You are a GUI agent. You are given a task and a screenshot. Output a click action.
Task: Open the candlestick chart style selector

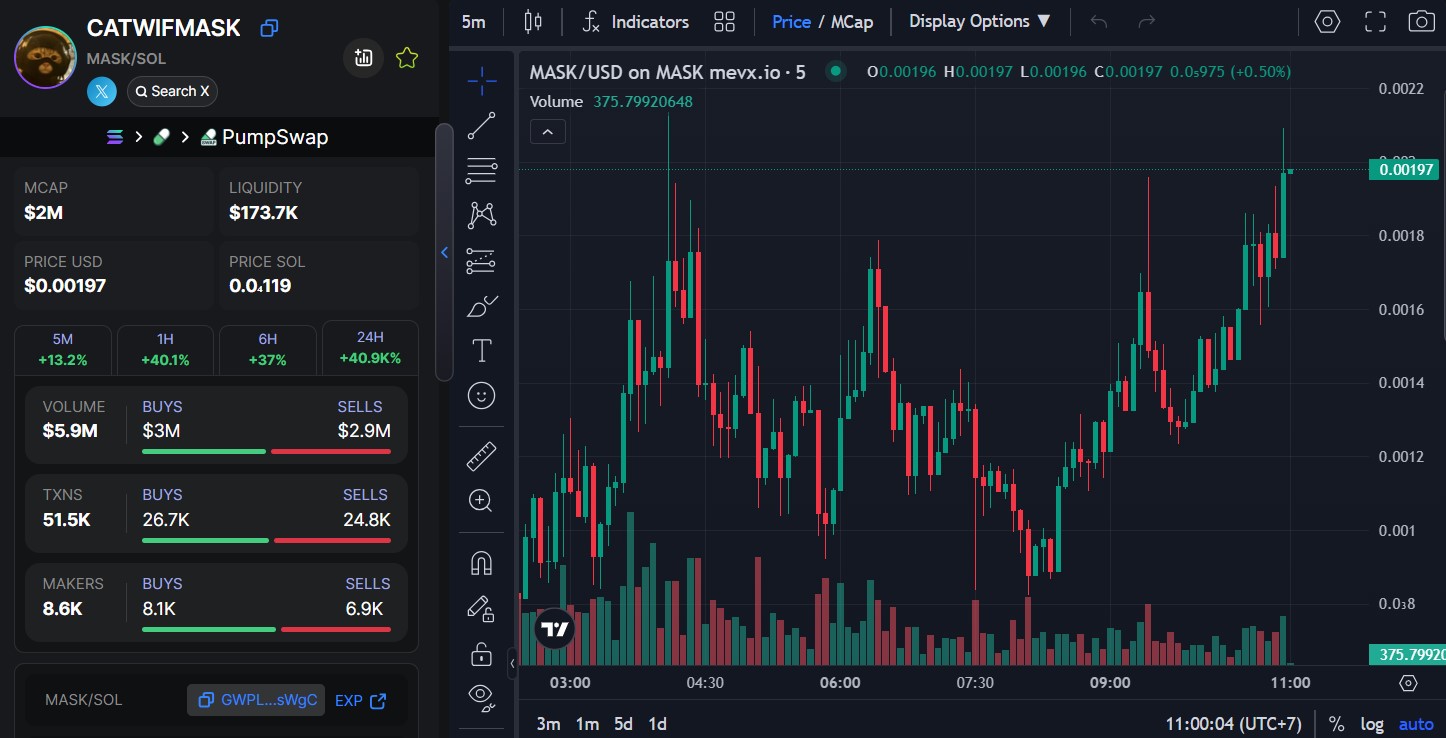tap(532, 22)
